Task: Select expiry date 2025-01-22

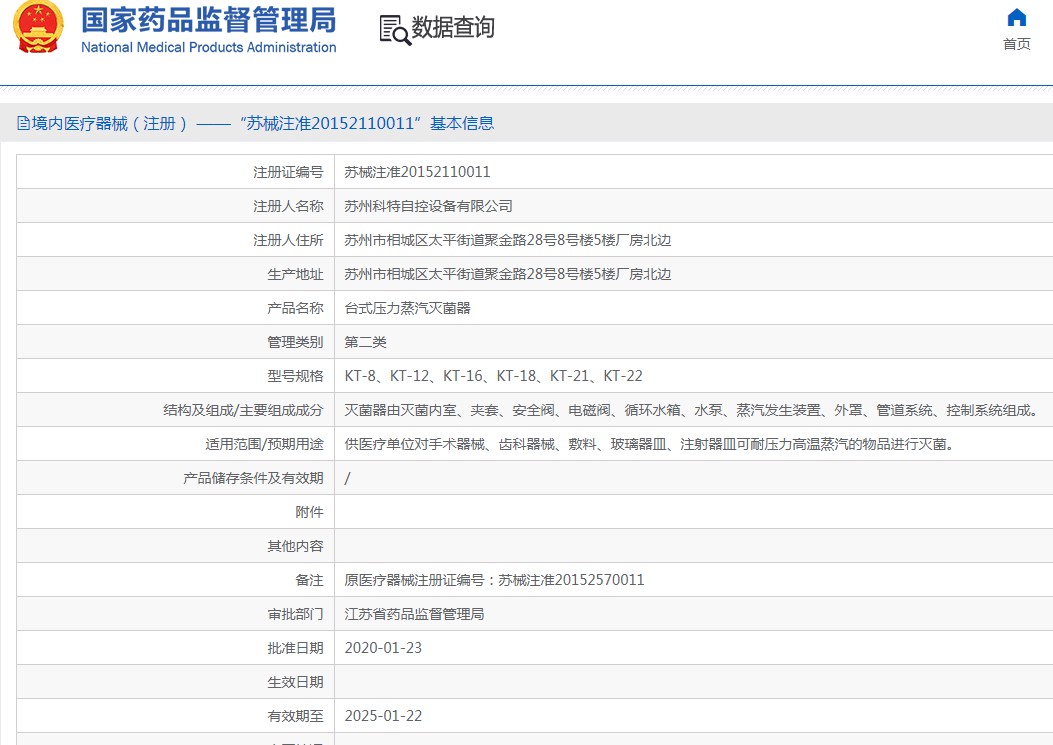Action: [x=383, y=717]
